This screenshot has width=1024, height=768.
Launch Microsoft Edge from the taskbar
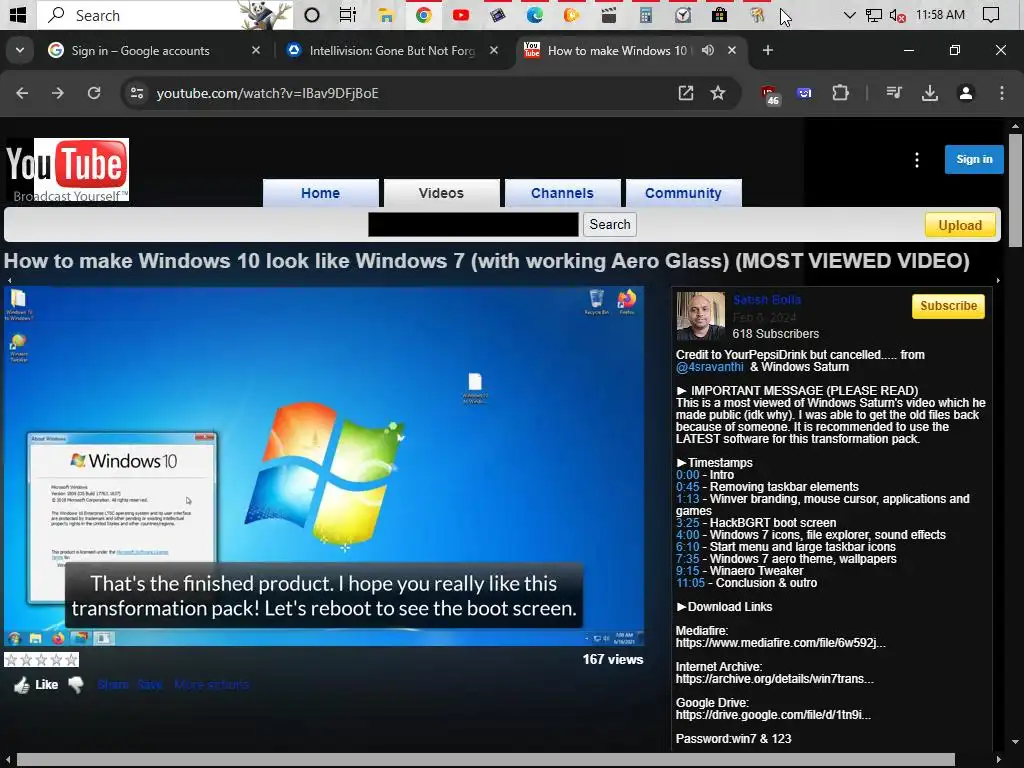(x=535, y=14)
